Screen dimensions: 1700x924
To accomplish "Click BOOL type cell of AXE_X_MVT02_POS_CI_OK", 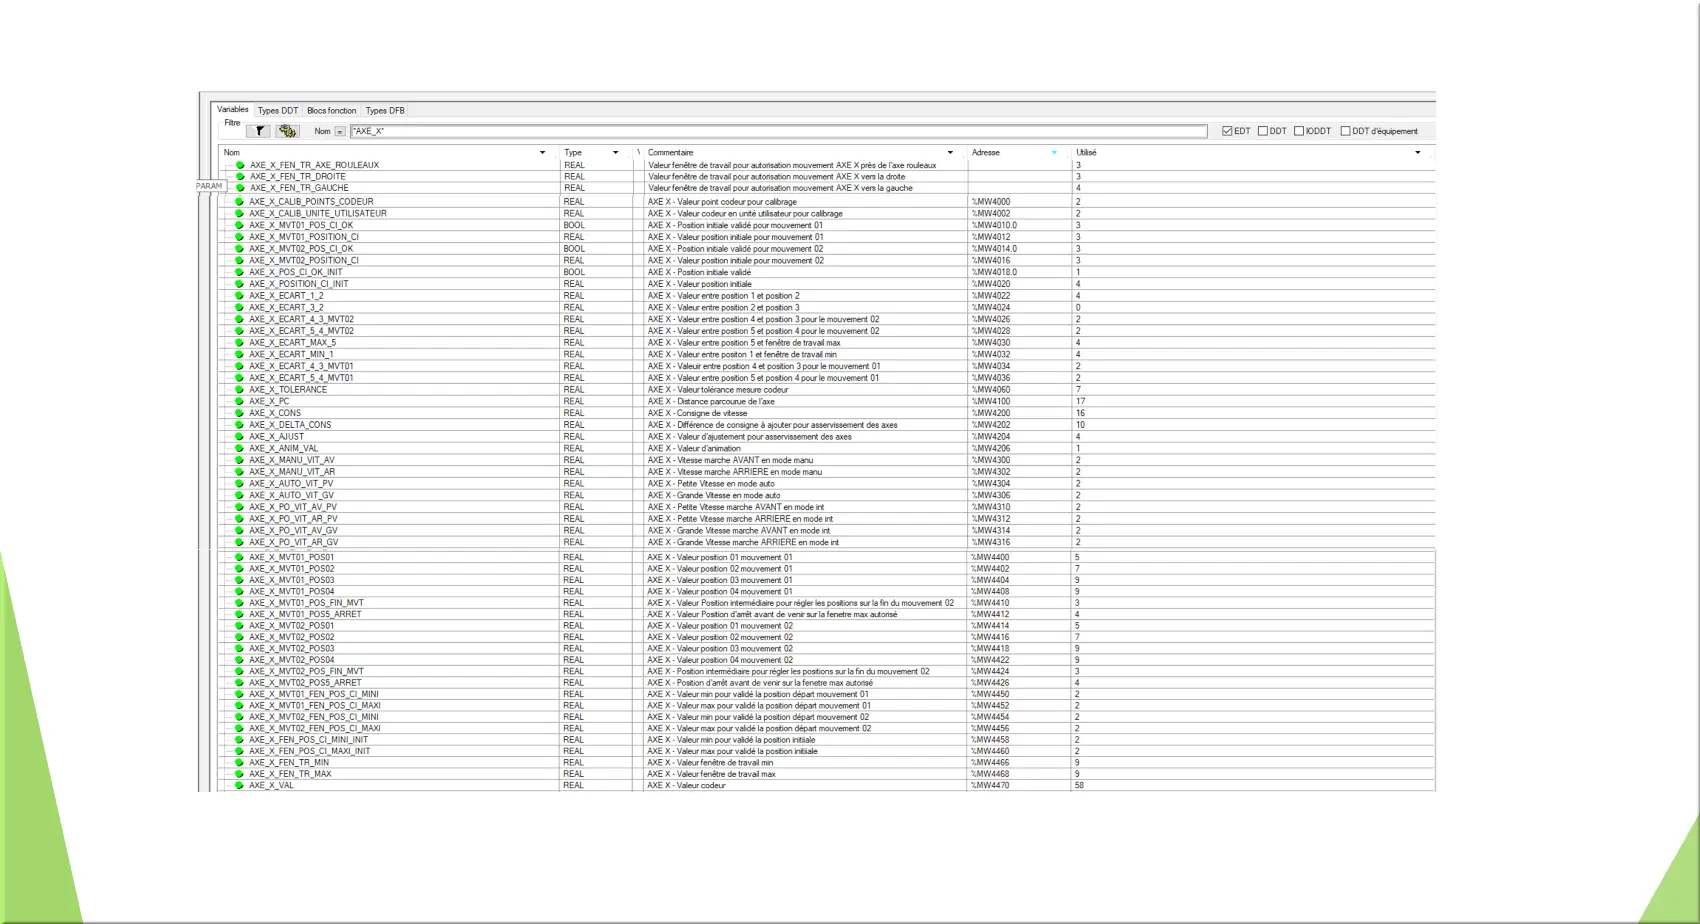I will point(574,249).
